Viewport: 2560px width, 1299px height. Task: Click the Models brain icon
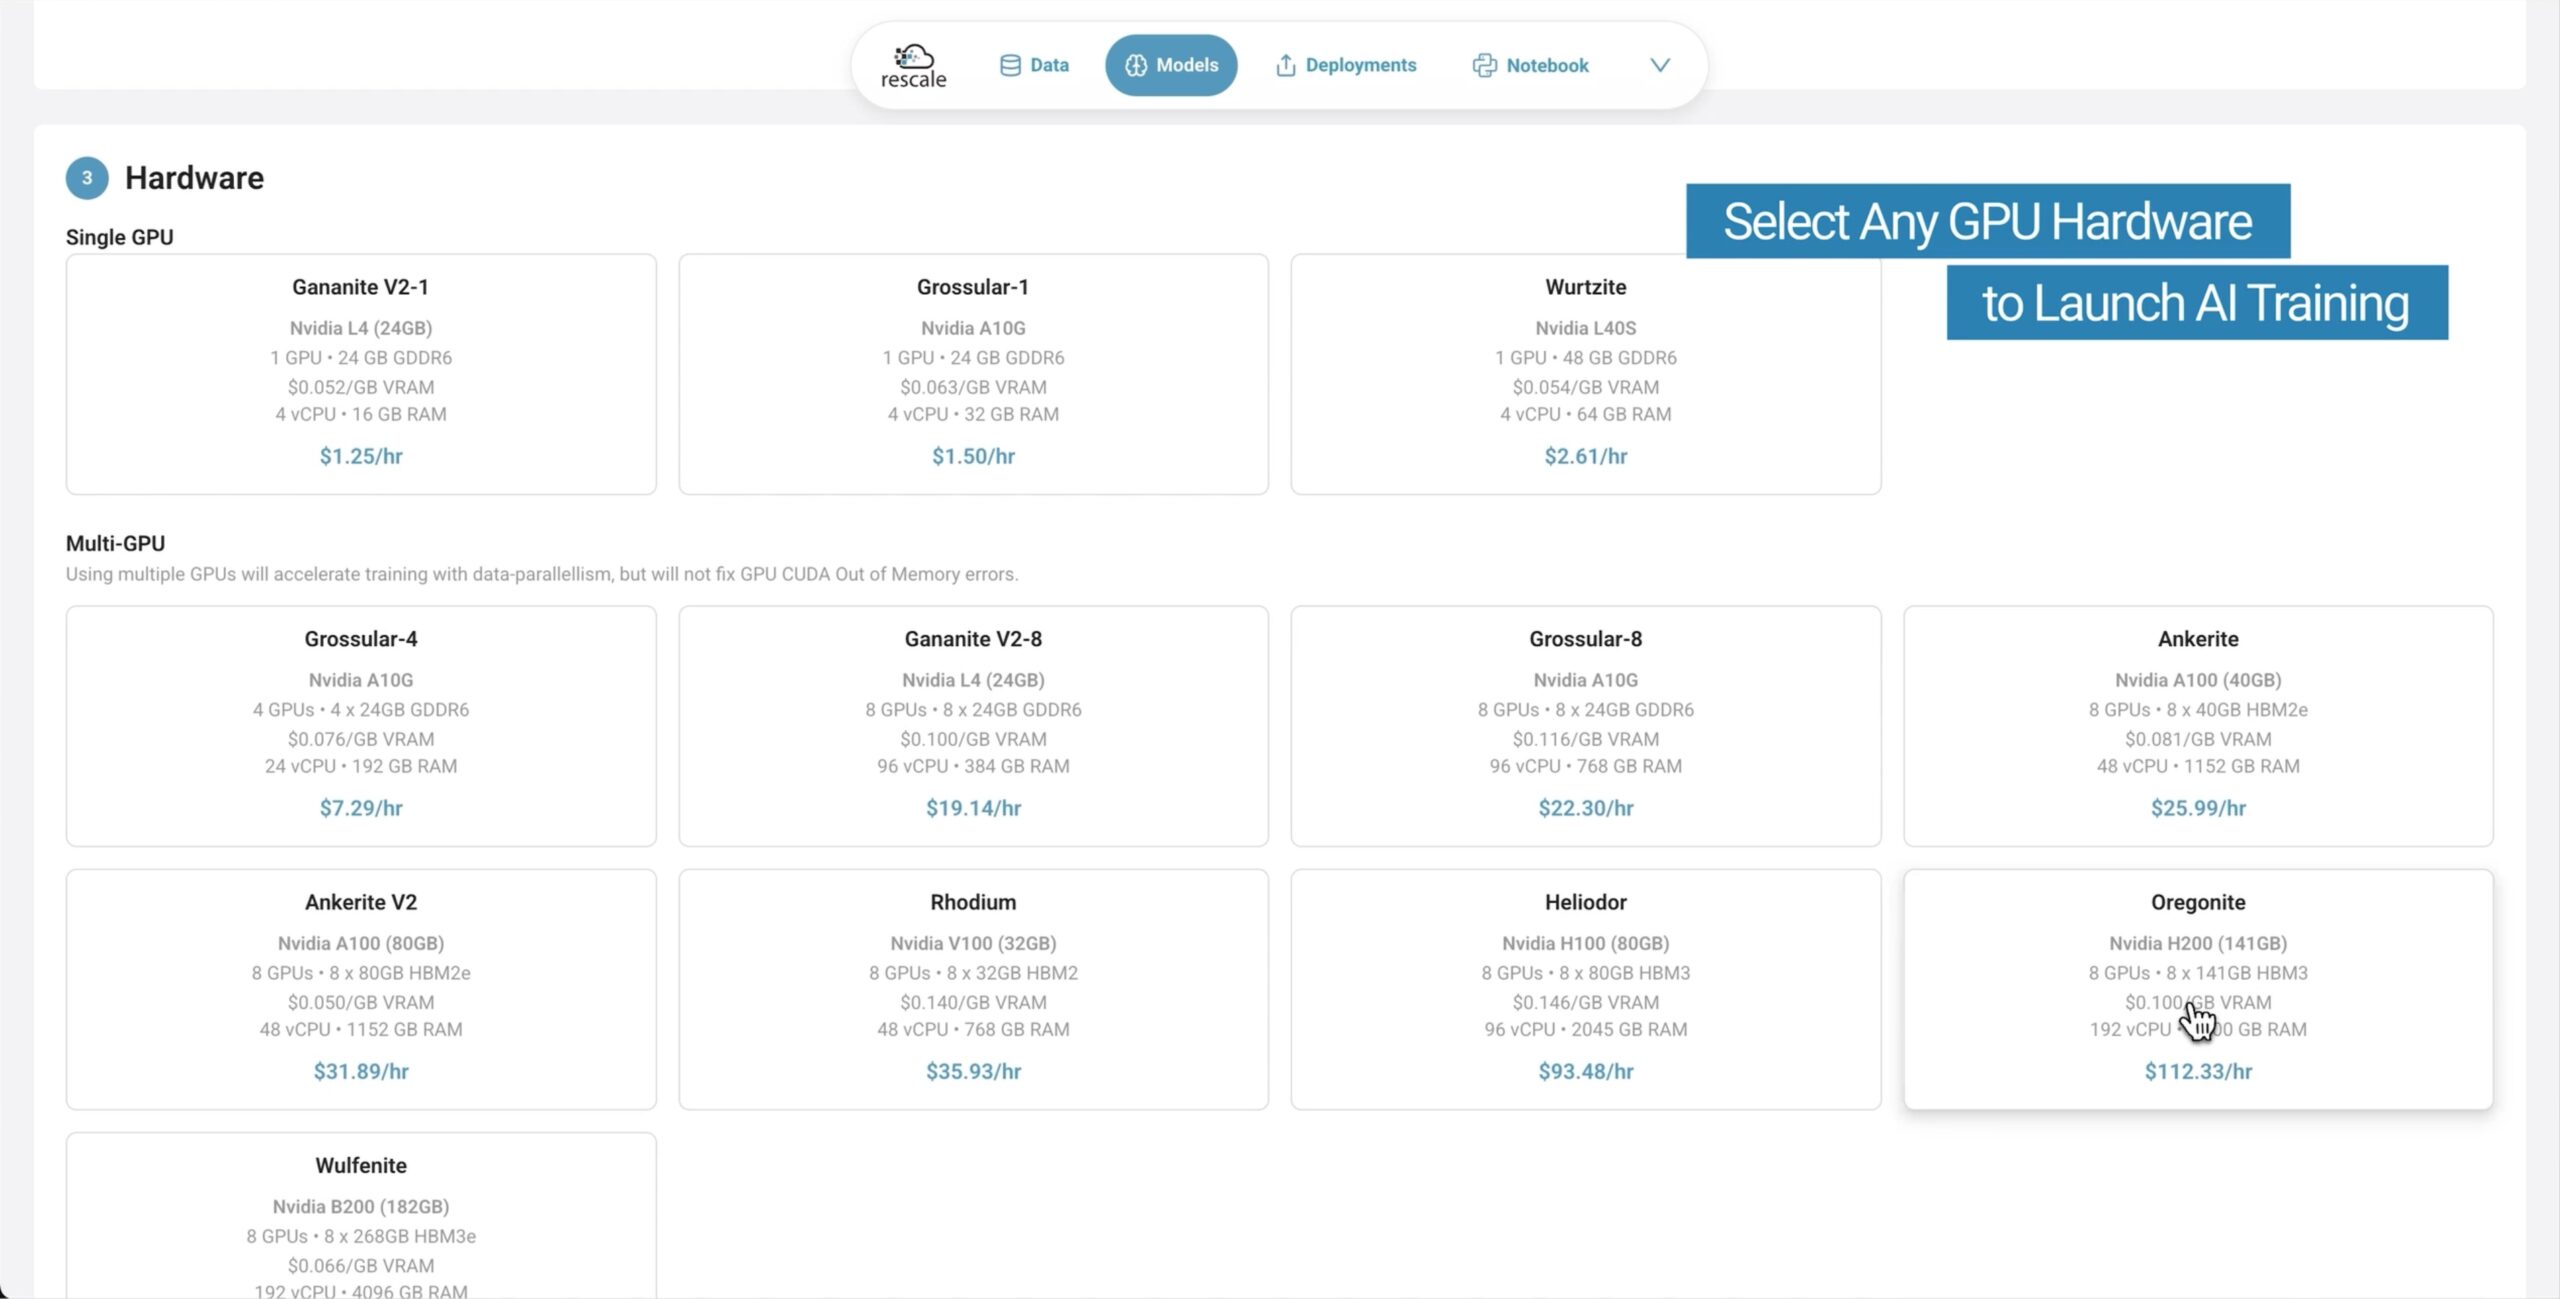tap(1136, 65)
